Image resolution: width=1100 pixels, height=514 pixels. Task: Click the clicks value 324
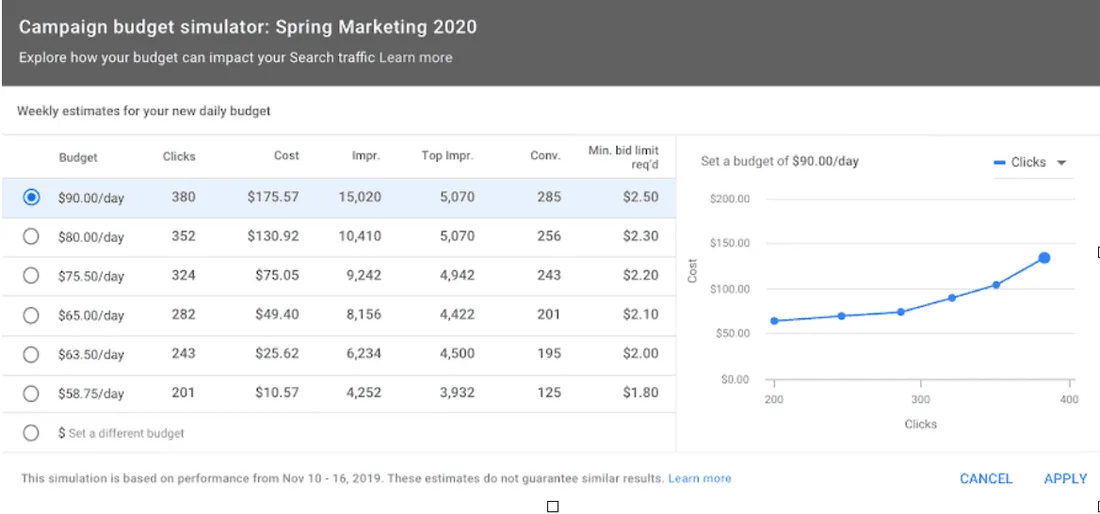point(184,276)
